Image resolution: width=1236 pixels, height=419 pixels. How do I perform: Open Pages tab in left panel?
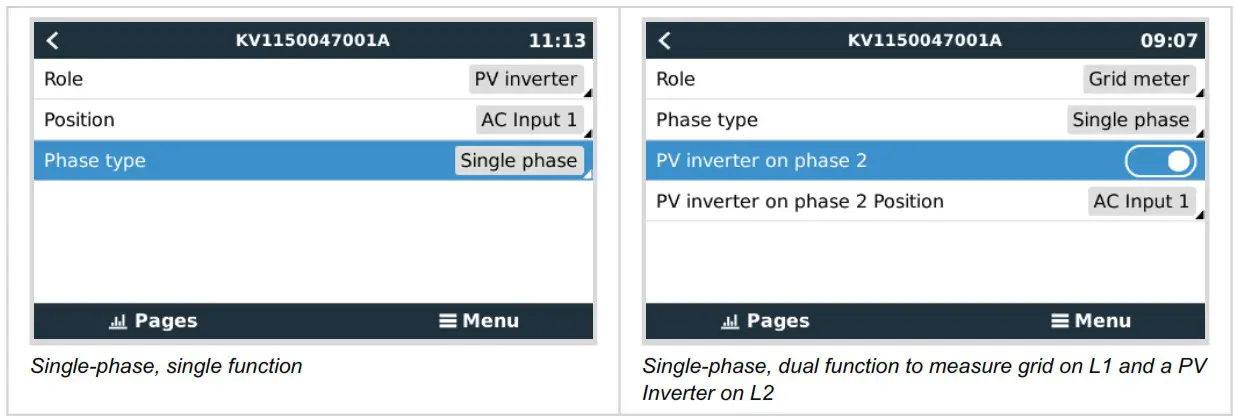coord(154,321)
